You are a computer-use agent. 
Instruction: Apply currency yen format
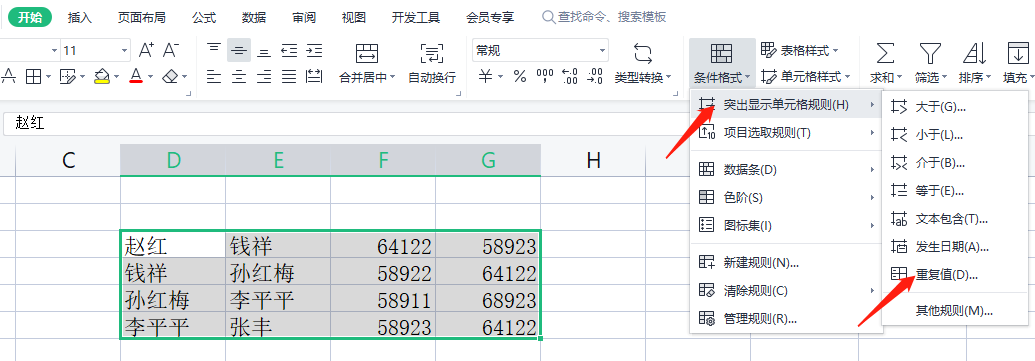(485, 77)
